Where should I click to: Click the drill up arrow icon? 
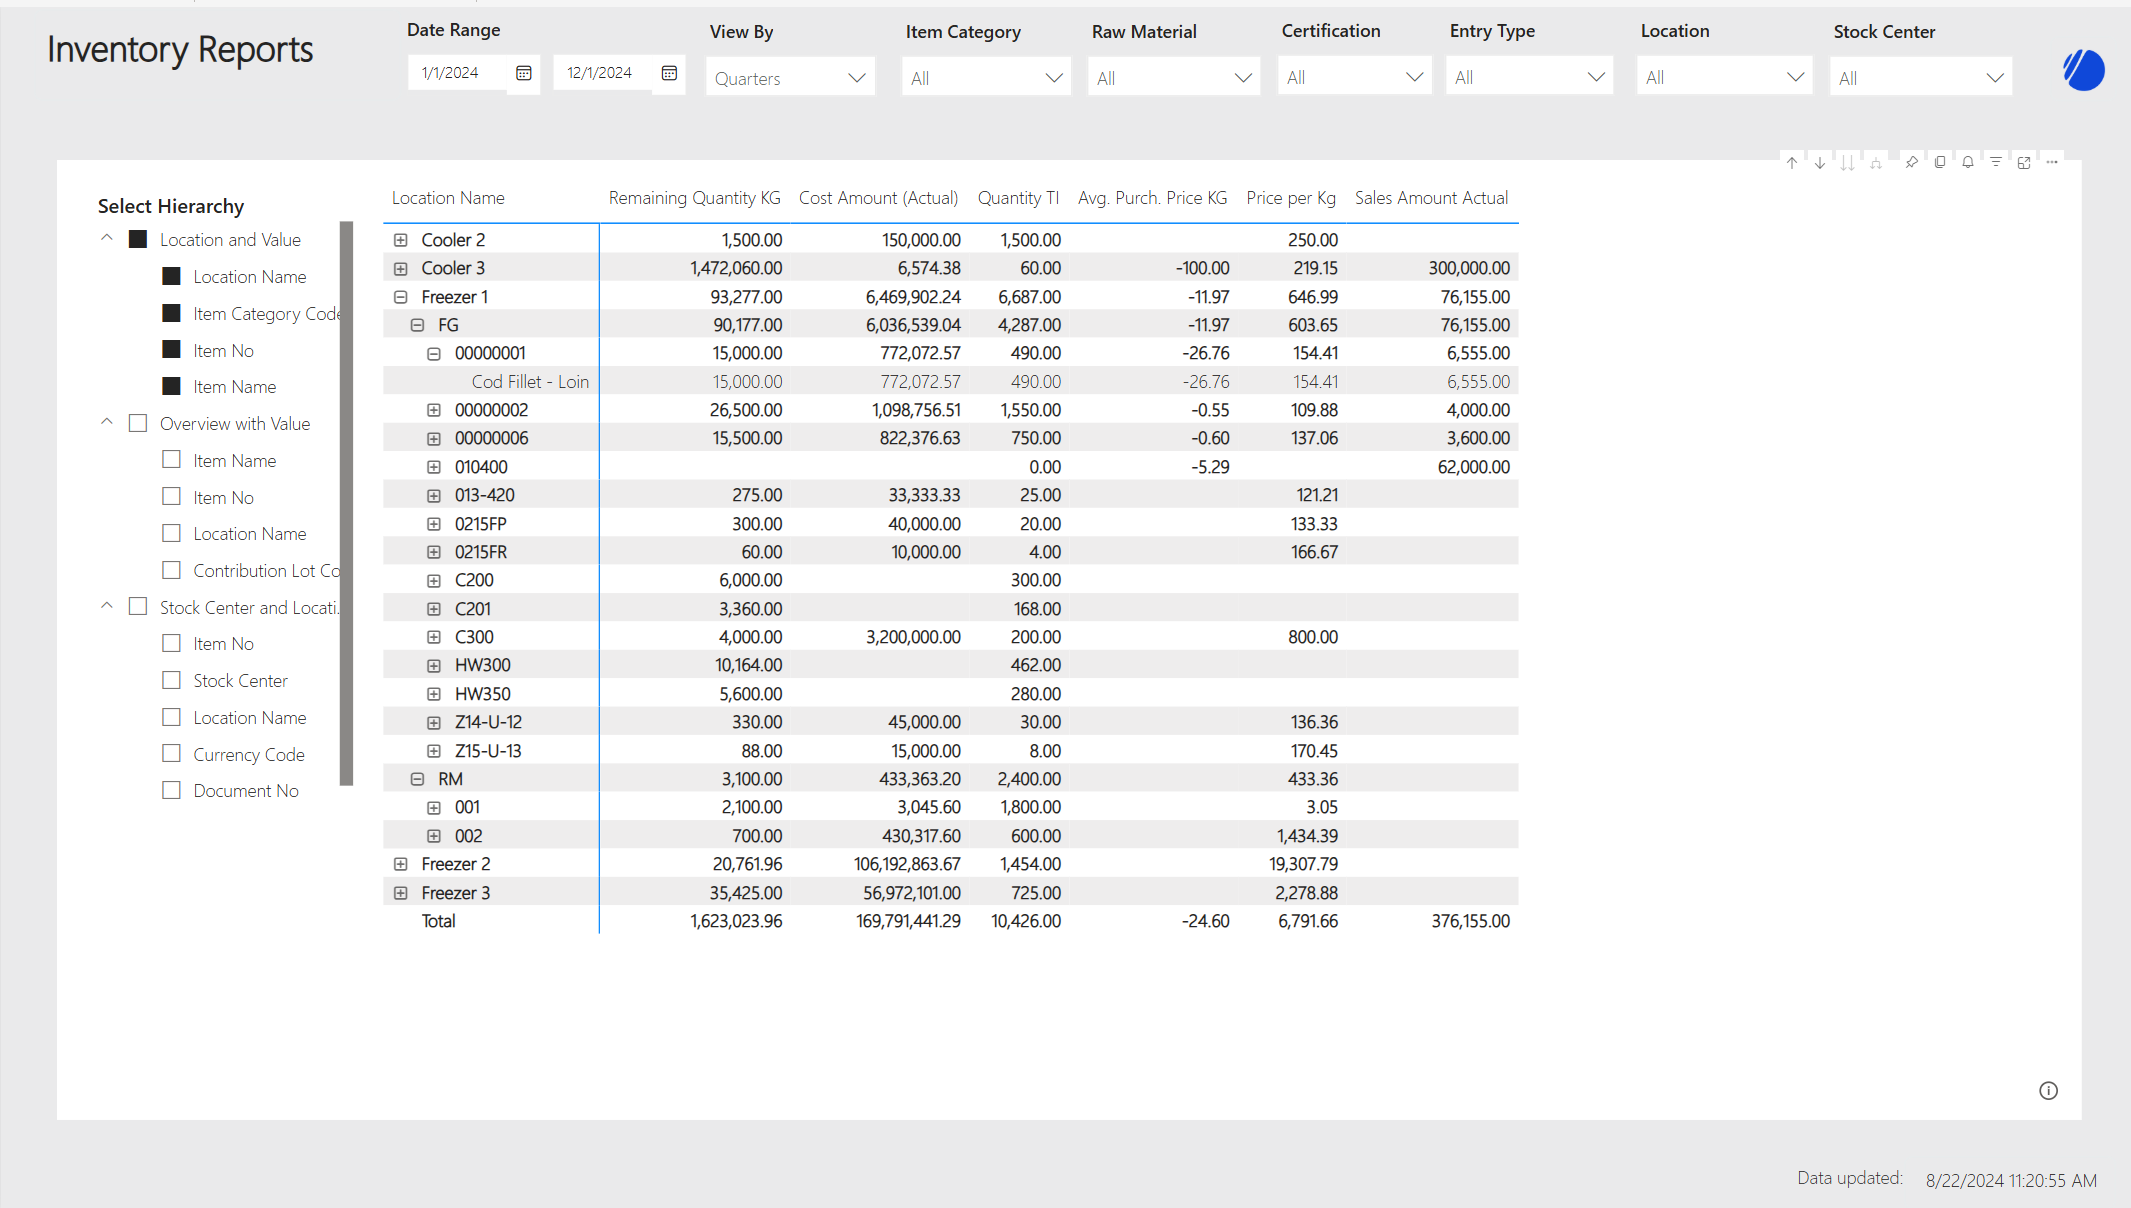(x=1792, y=162)
